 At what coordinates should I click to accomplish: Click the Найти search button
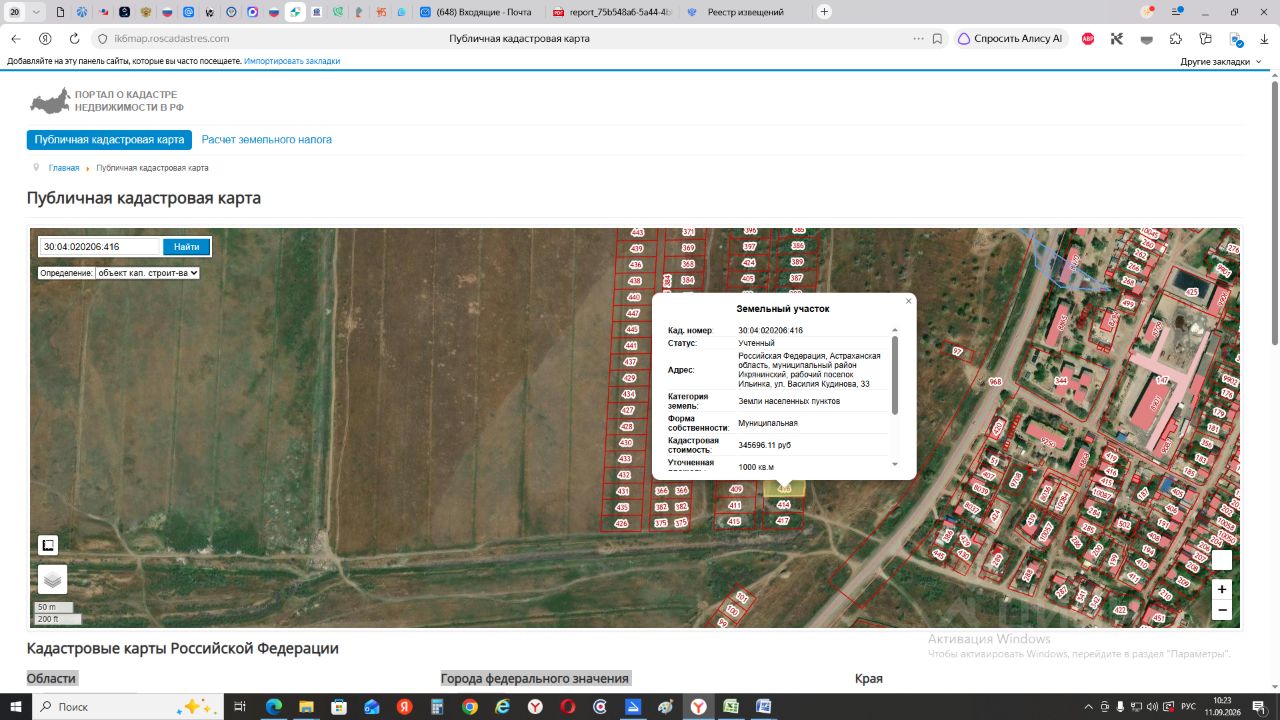click(x=187, y=247)
